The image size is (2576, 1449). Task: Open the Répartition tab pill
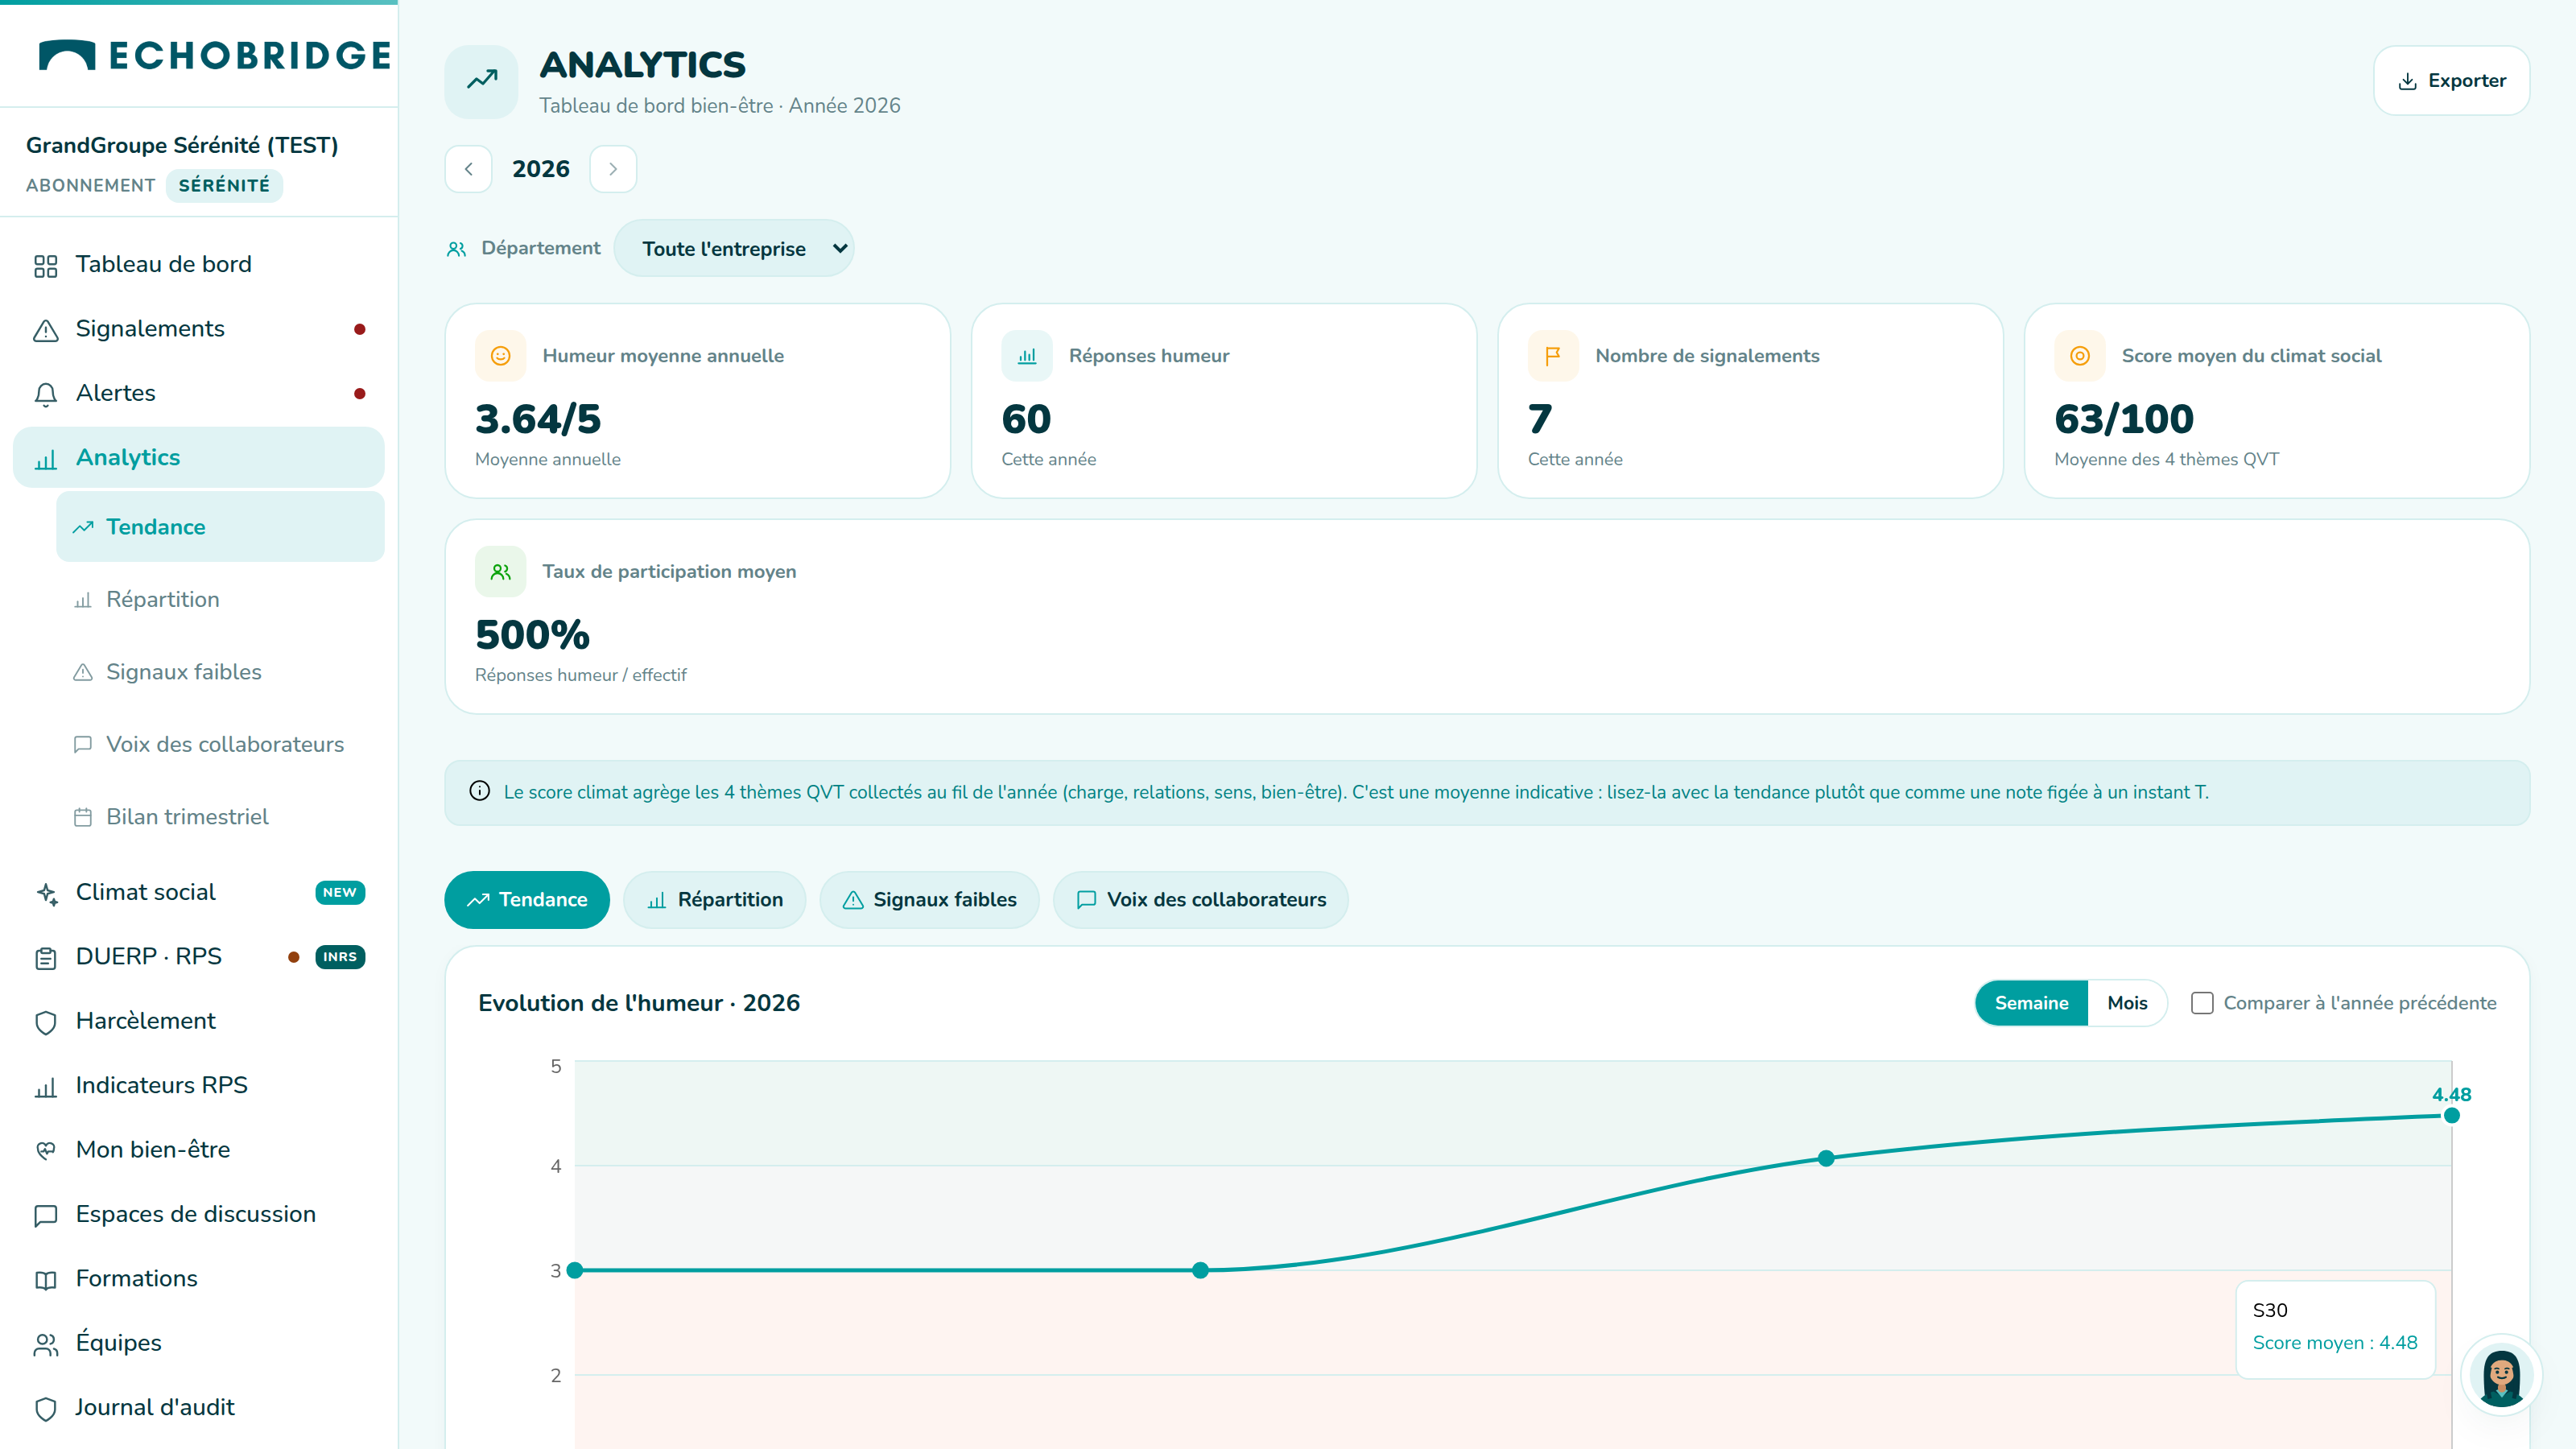714,900
